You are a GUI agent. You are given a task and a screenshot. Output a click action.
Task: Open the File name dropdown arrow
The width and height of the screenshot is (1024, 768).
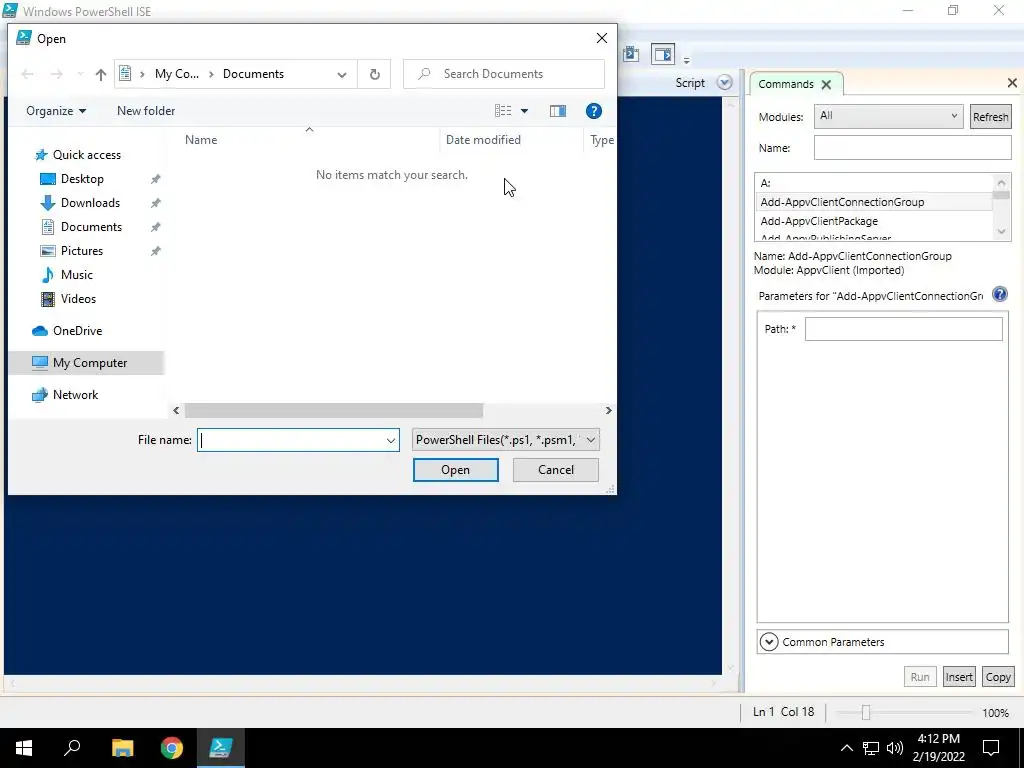(391, 440)
